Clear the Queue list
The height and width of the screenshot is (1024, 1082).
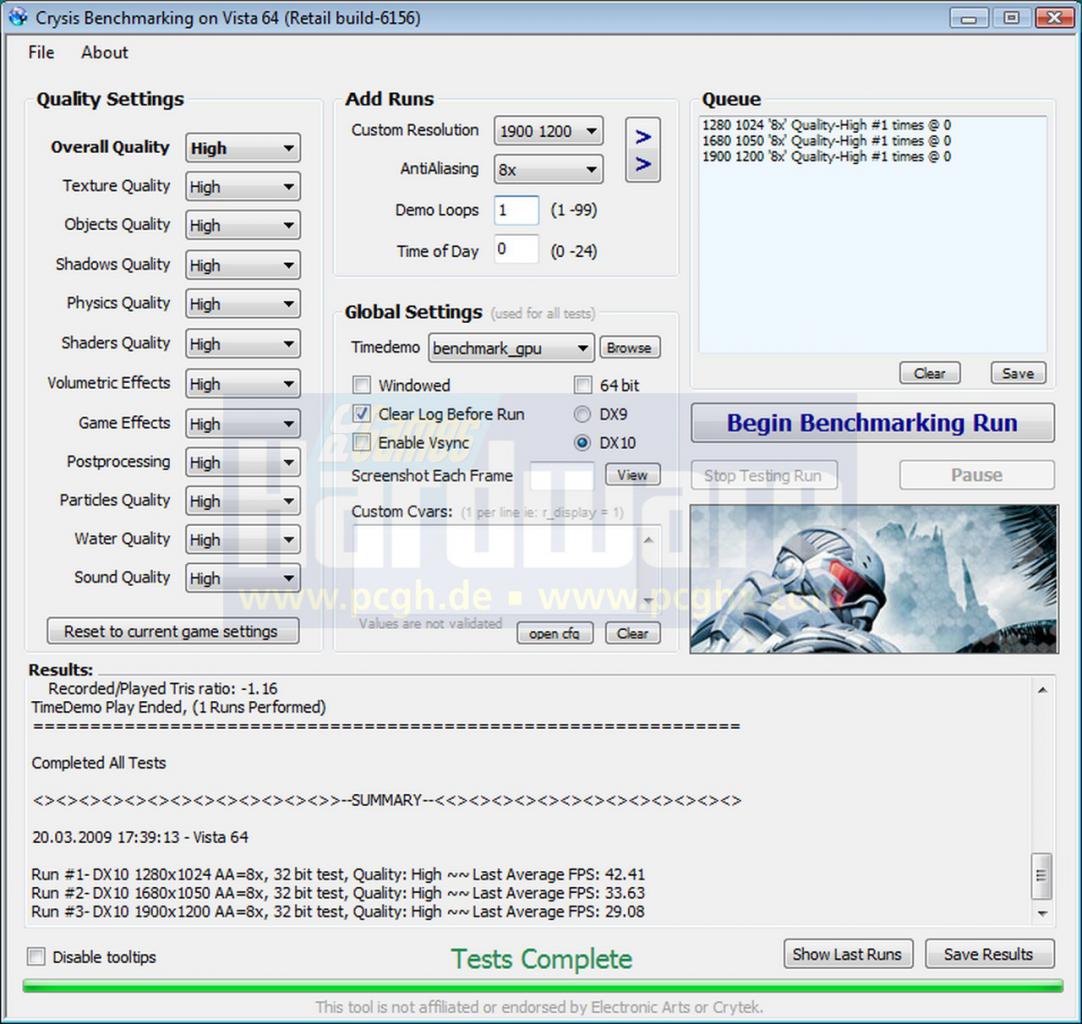[929, 373]
